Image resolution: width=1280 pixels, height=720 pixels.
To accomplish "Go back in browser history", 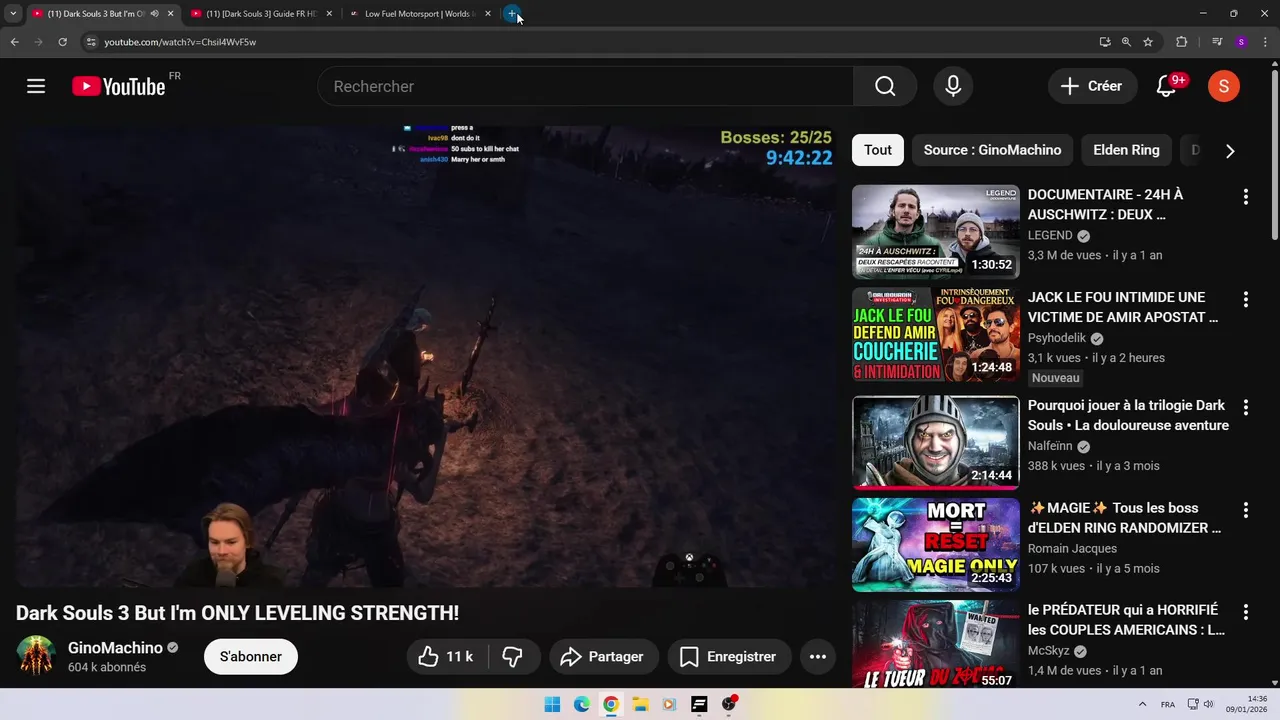I will pyautogui.click(x=14, y=42).
